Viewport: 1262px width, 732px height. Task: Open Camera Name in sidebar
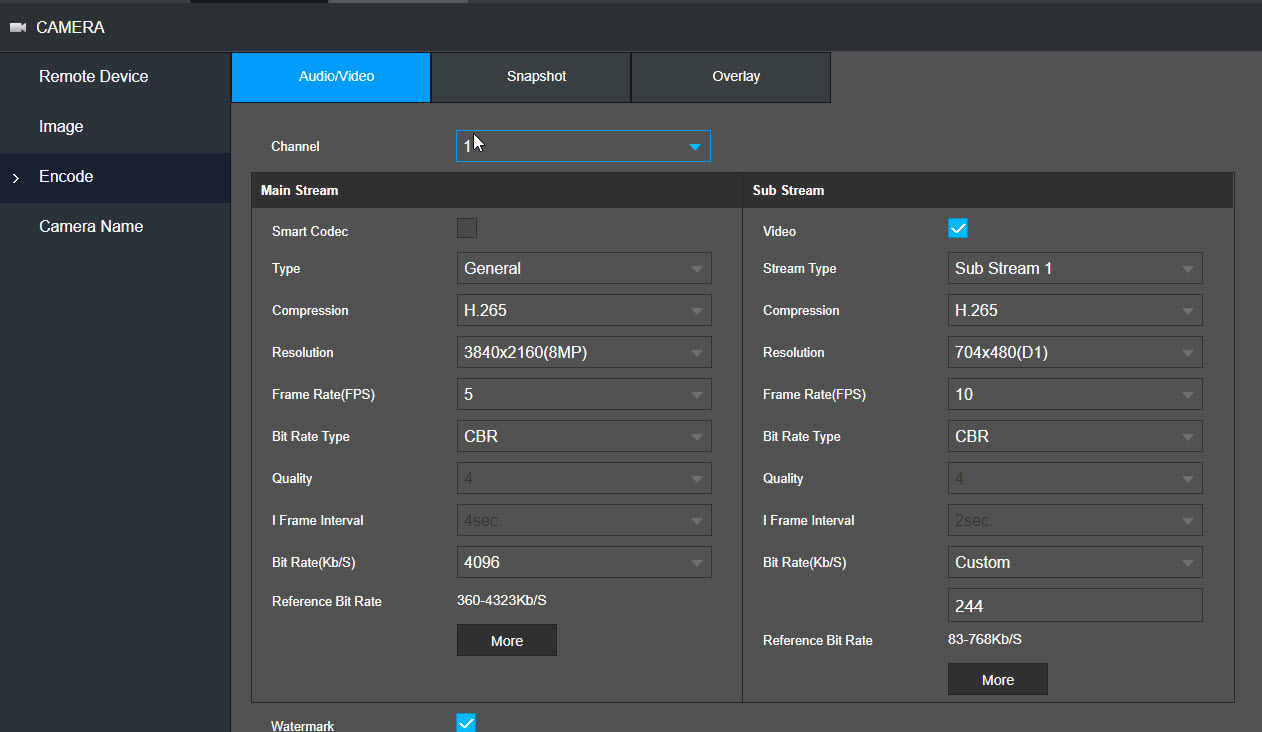pyautogui.click(x=115, y=227)
